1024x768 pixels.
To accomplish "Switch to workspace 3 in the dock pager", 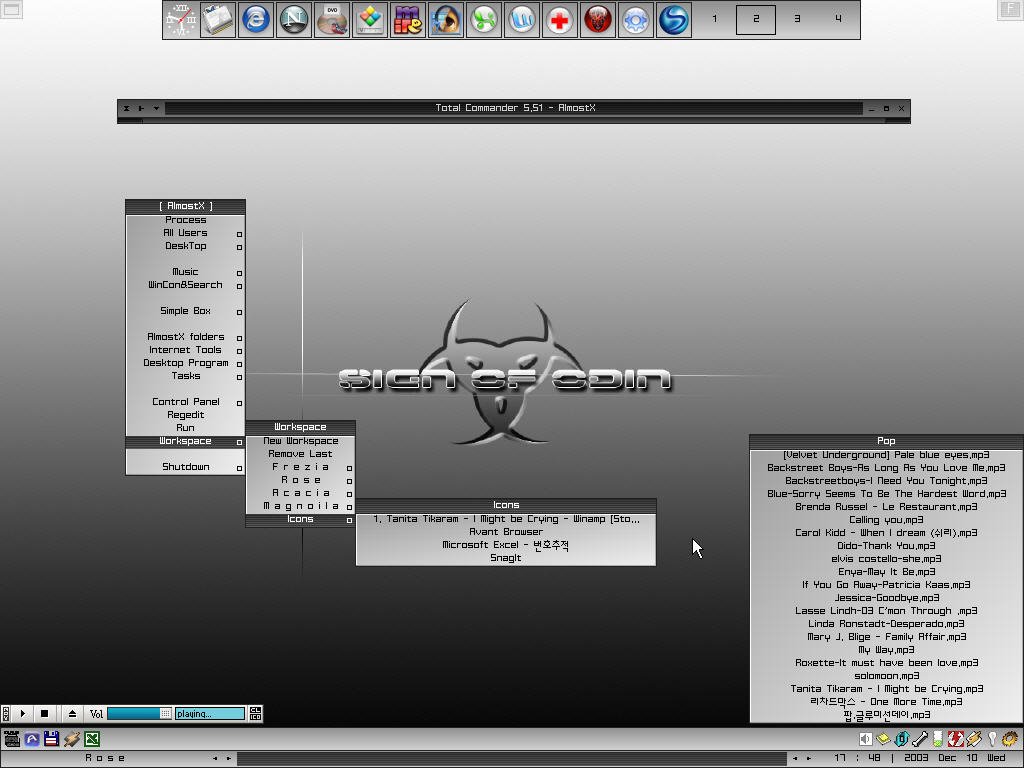I will pyautogui.click(x=797, y=19).
